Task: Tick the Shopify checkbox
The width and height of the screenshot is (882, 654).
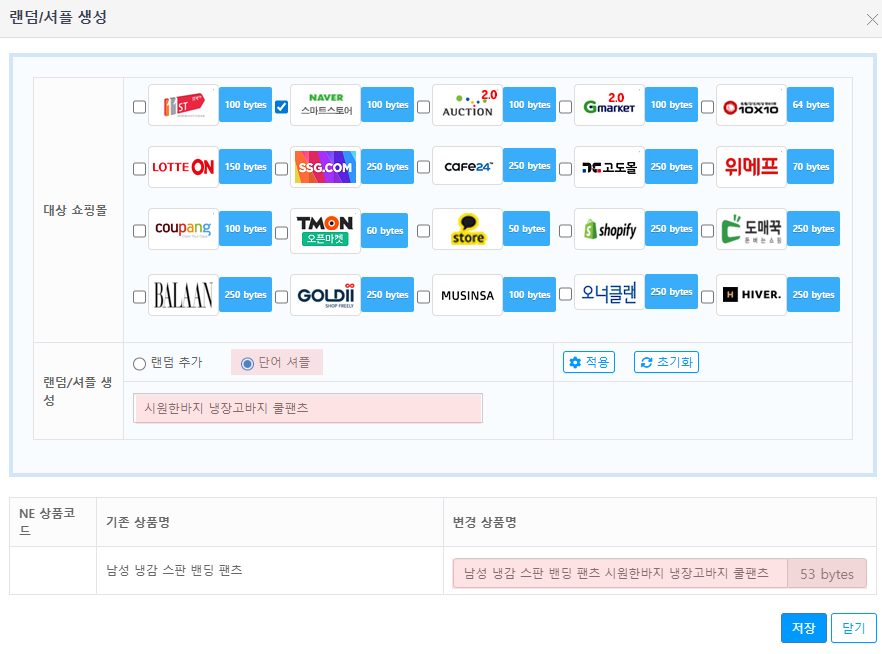Action: coord(566,231)
